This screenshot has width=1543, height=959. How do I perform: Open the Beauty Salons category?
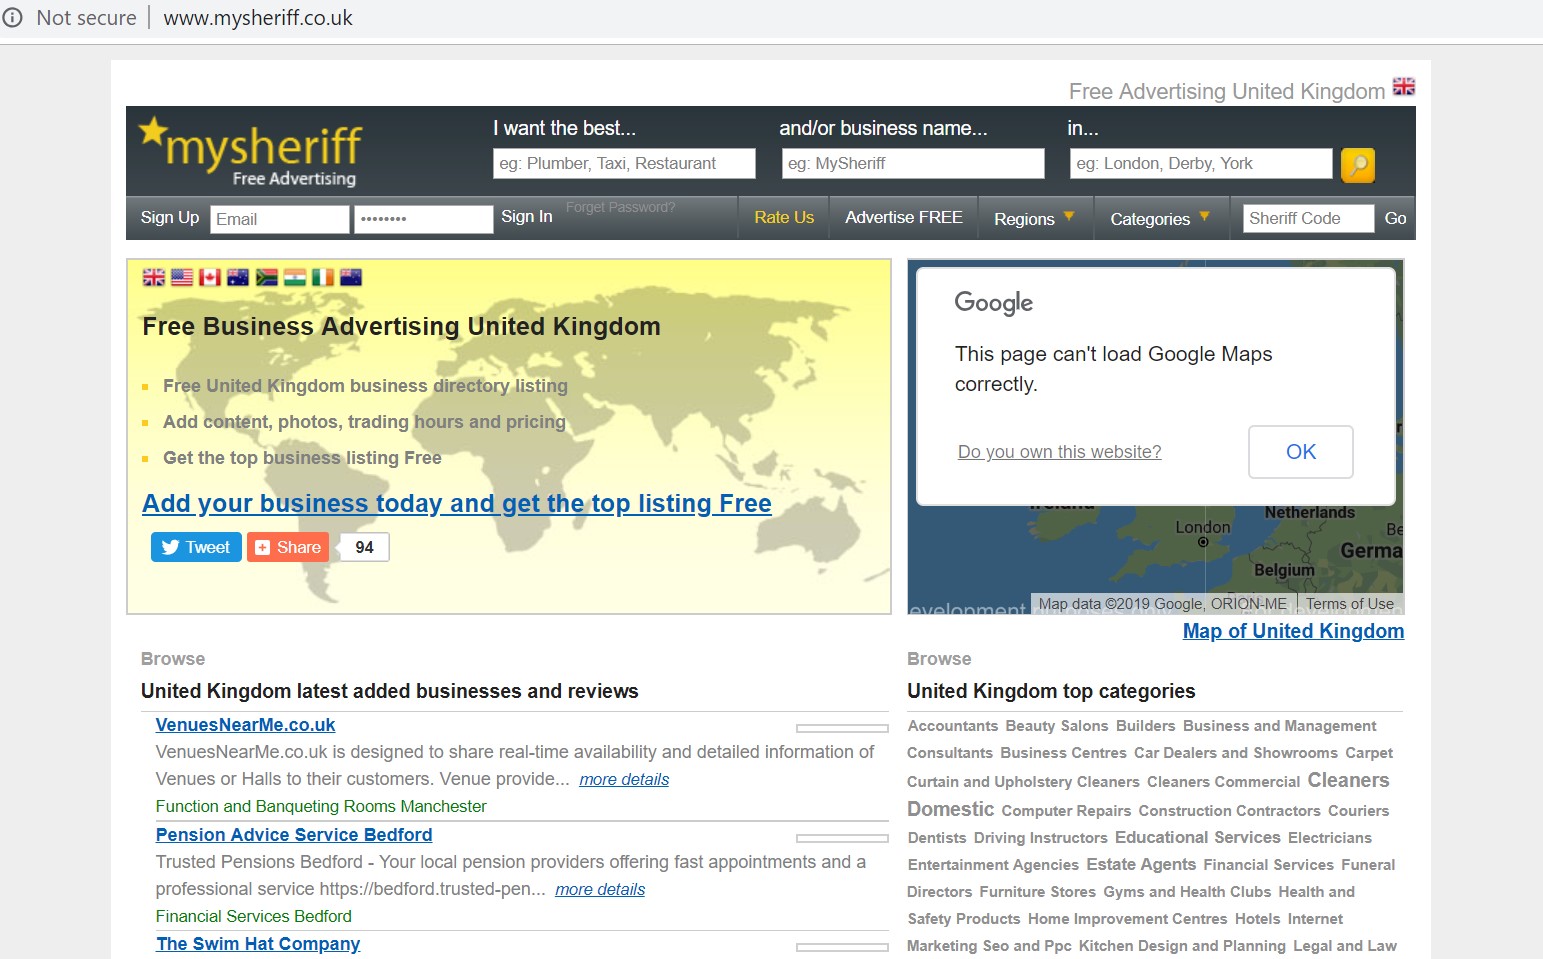coord(1057,726)
